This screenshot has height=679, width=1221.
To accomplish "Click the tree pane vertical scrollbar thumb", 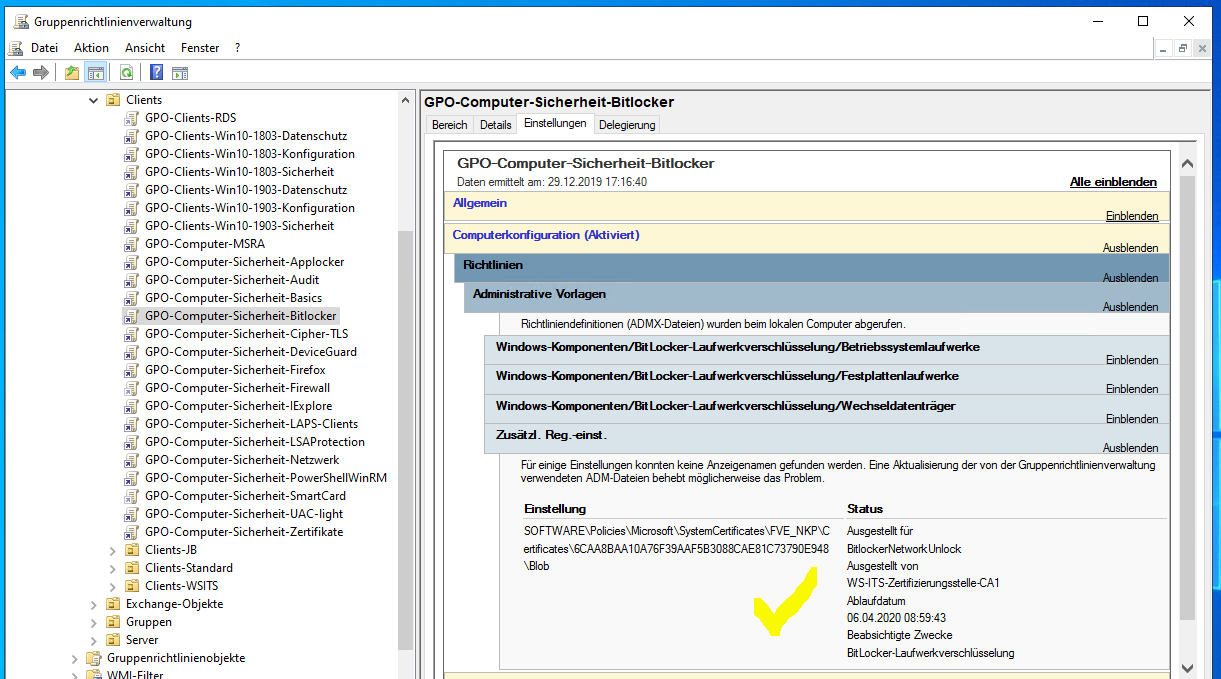I will pyautogui.click(x=406, y=442).
